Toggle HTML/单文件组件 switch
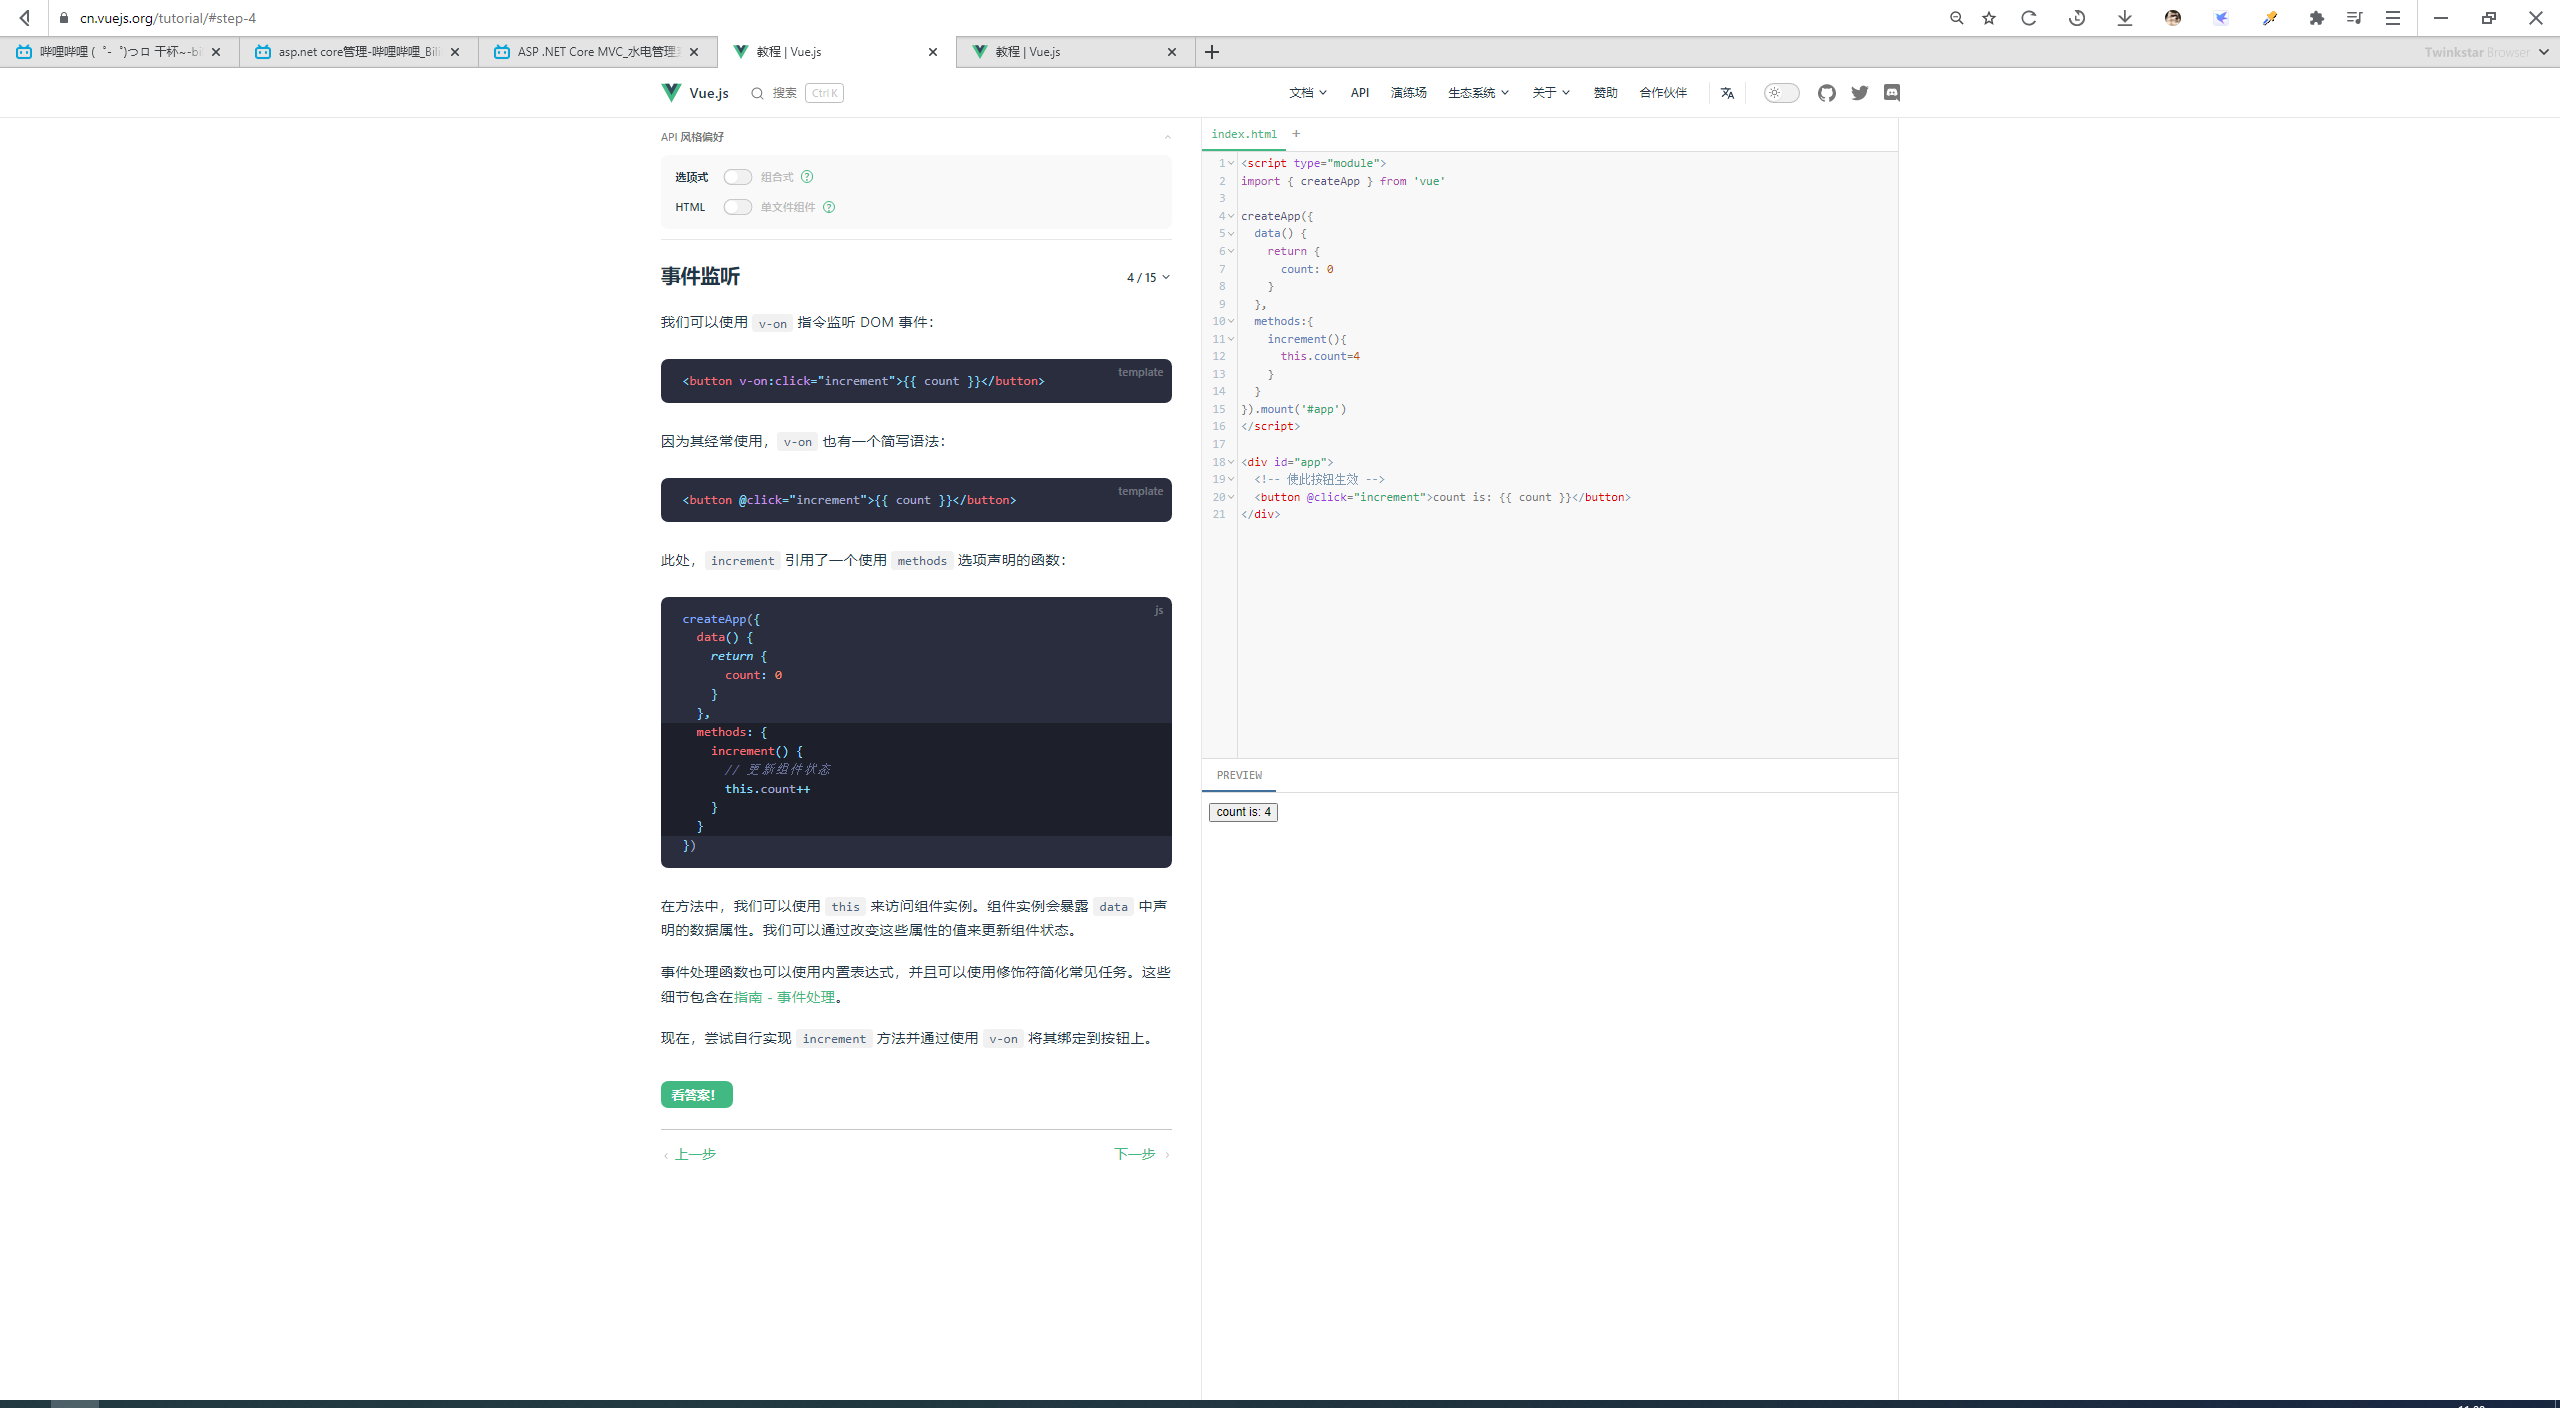 (737, 207)
